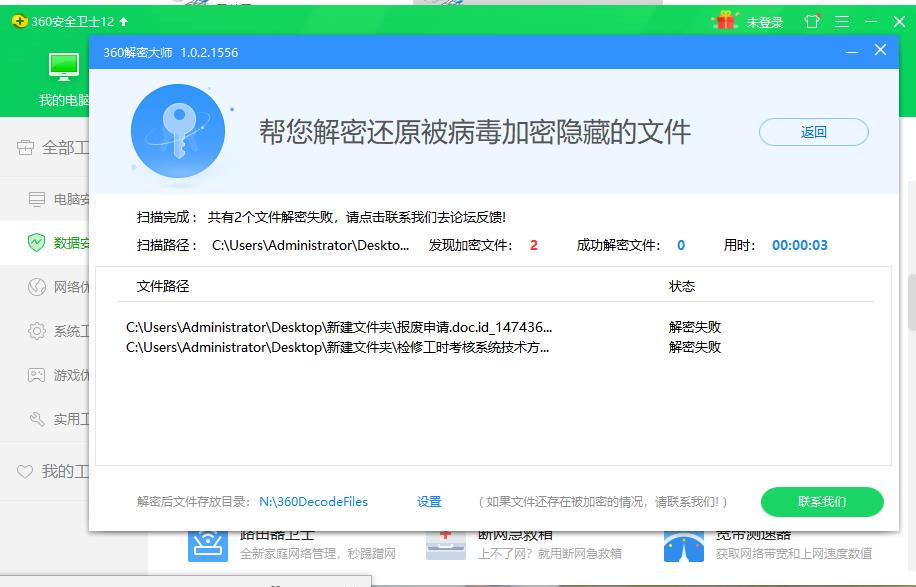
Task: Select the 报废申请.doc file row
Action: click(494, 327)
